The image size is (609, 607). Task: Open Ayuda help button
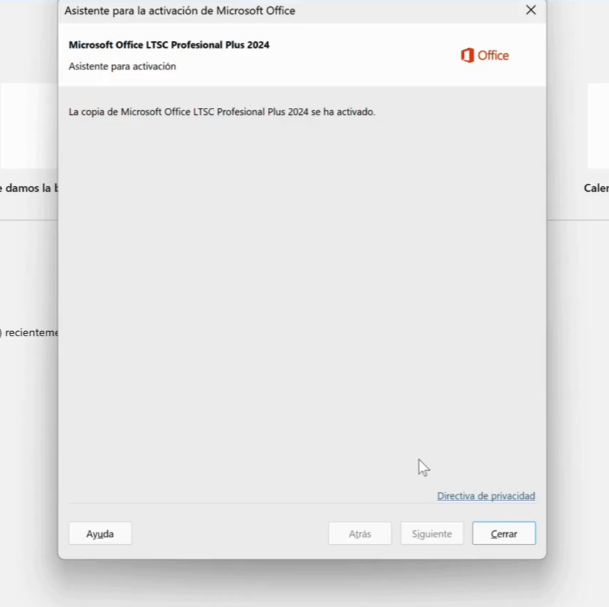(100, 533)
